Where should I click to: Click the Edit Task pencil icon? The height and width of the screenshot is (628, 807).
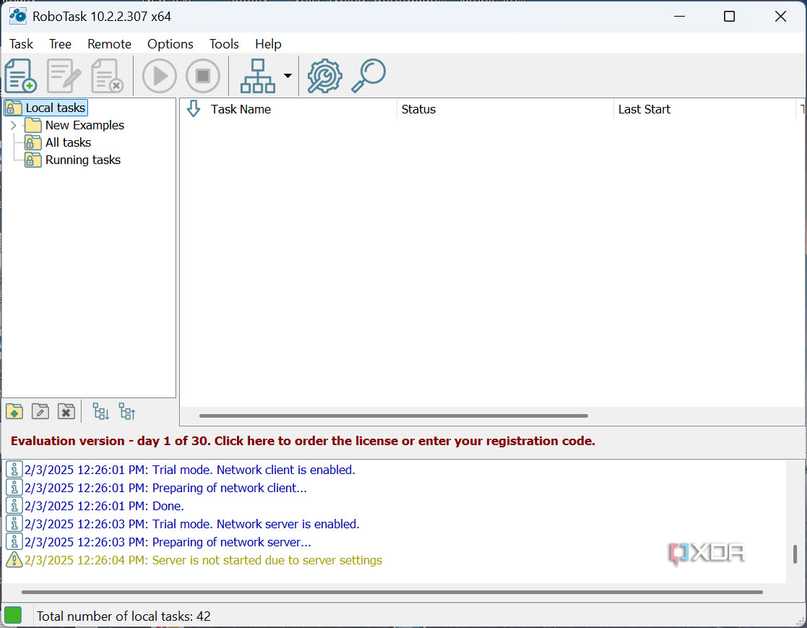pyautogui.click(x=64, y=76)
